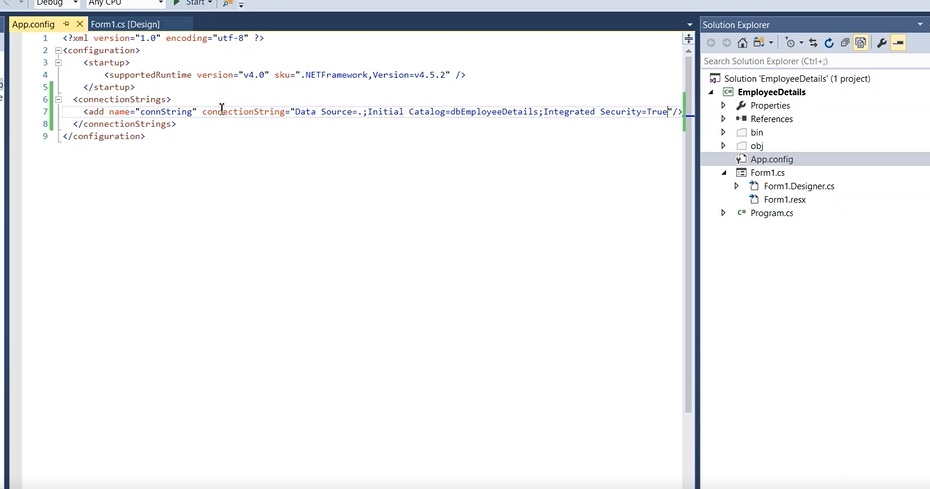
Task: Open the Start button dropdown arrow
Action: pos(209,3)
